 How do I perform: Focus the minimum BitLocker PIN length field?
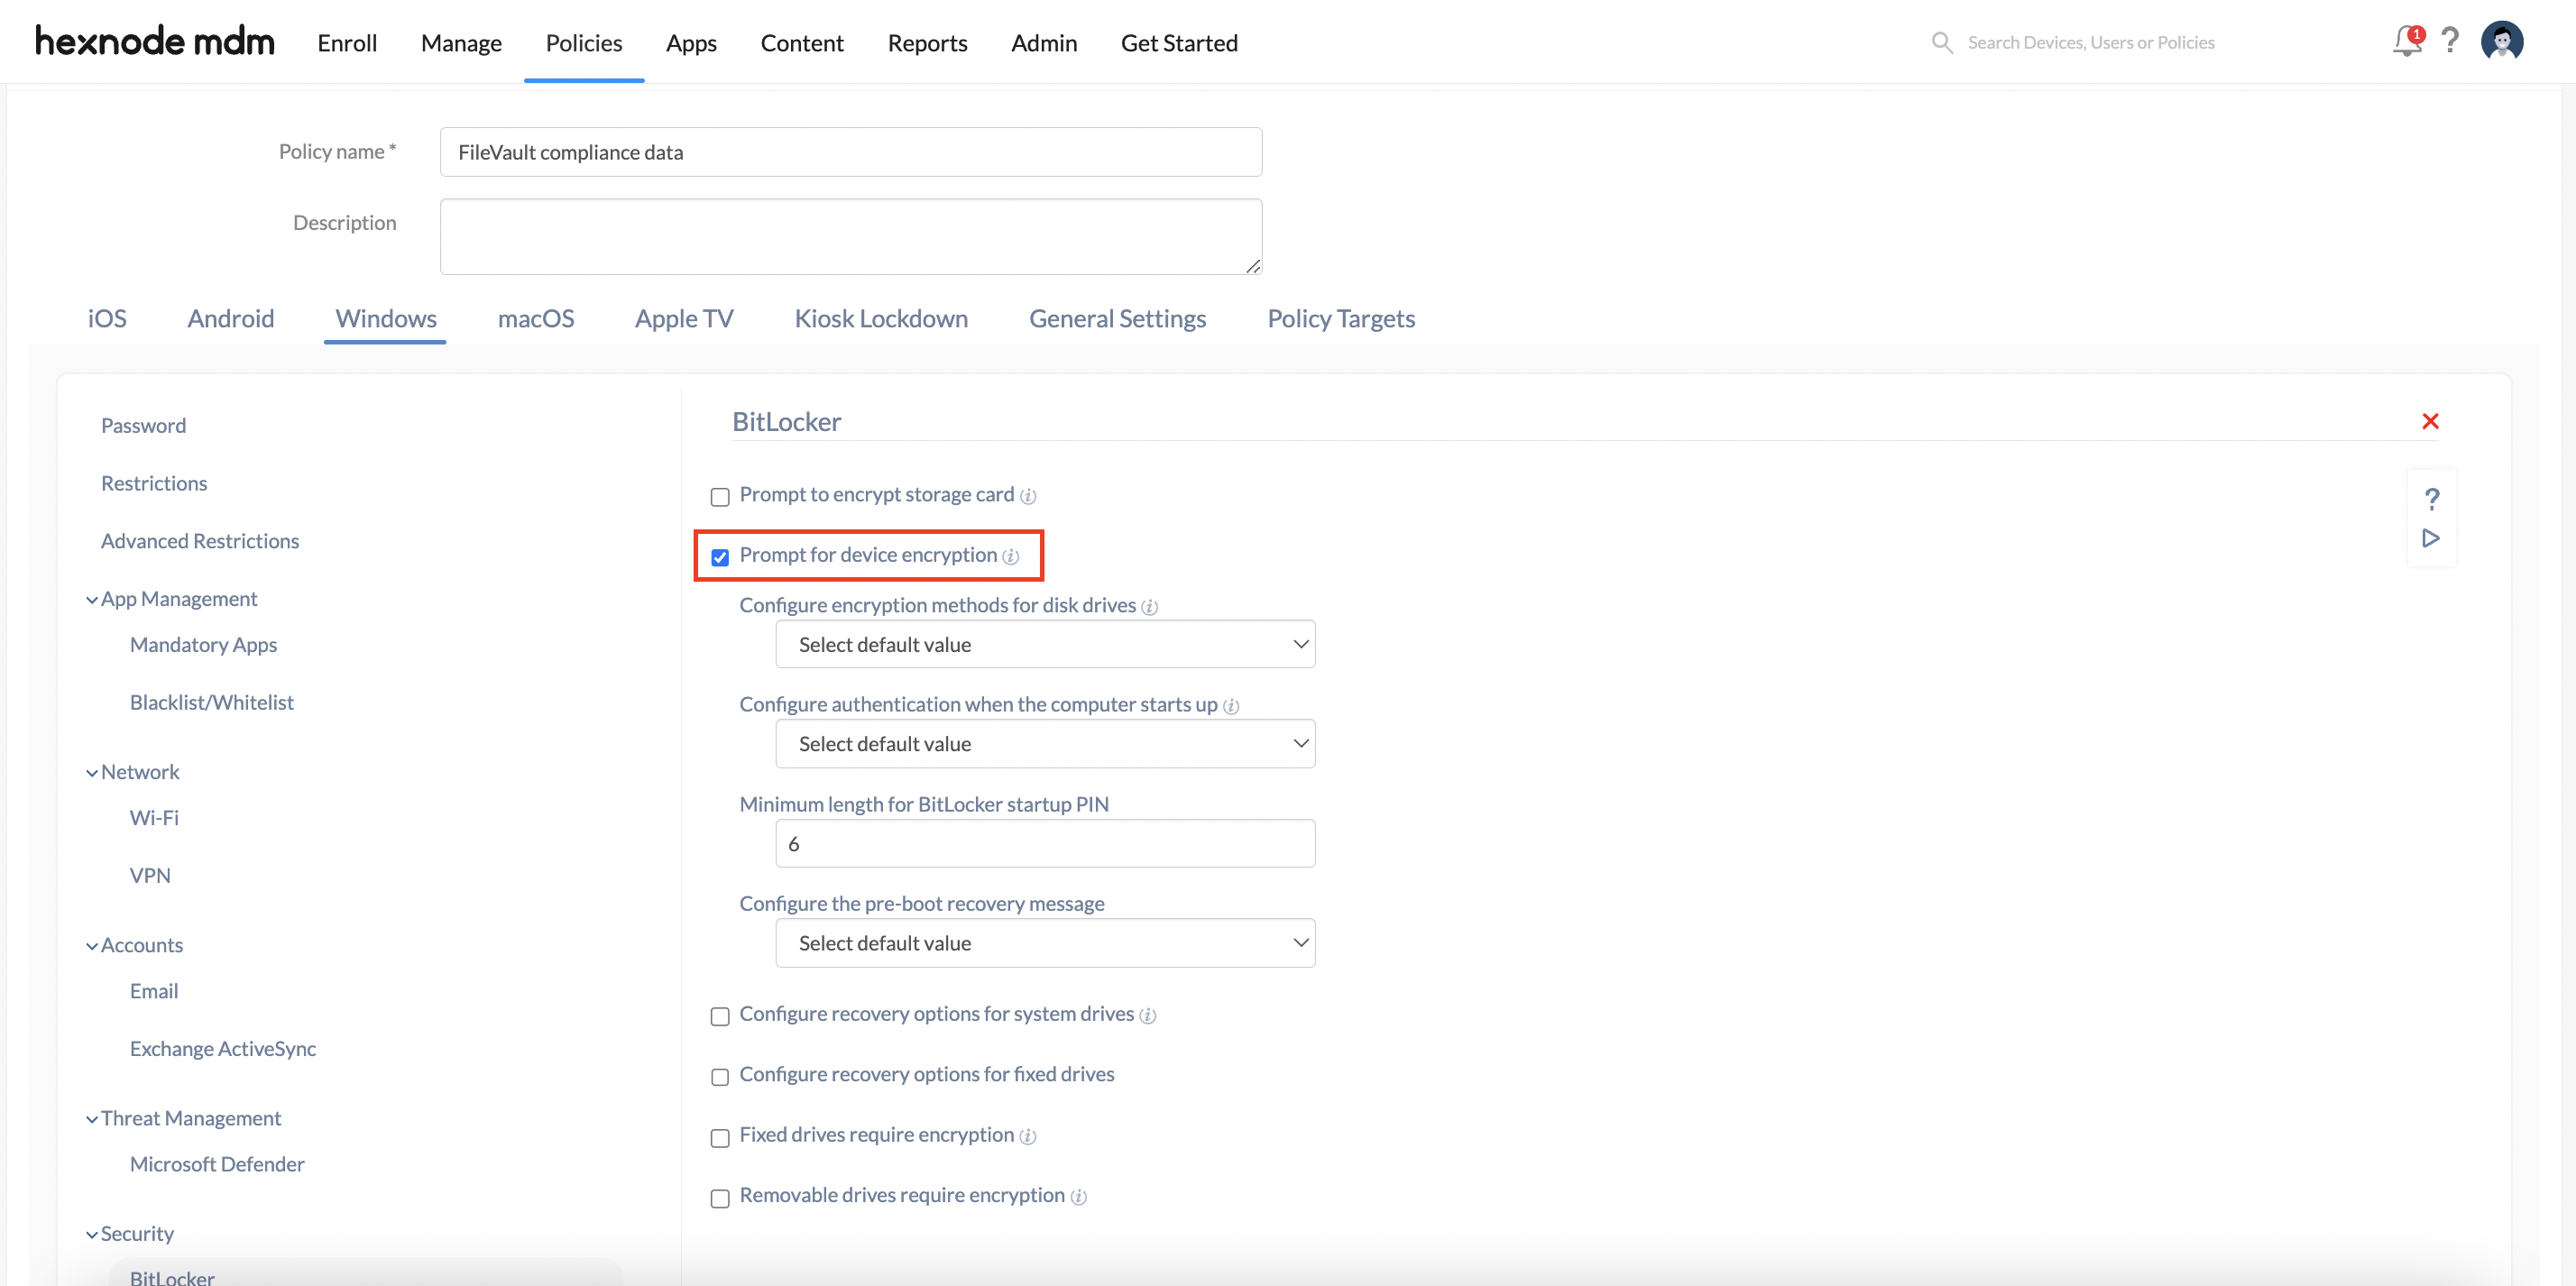click(x=1045, y=843)
